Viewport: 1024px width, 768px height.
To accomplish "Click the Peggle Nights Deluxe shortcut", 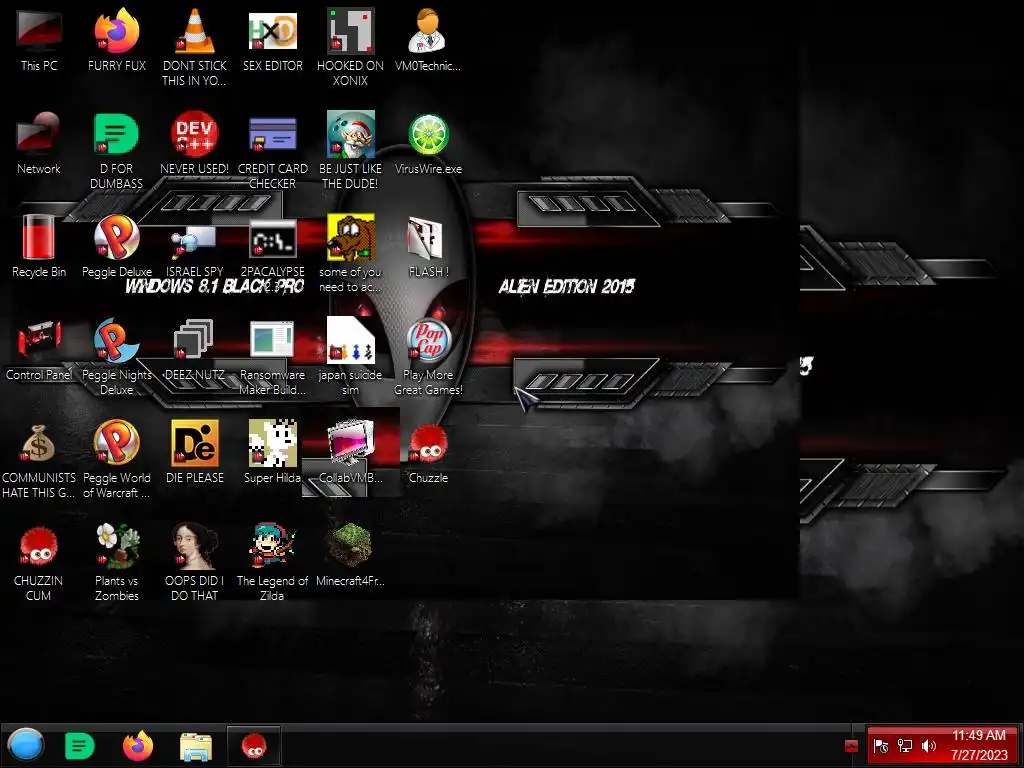I will [x=116, y=357].
